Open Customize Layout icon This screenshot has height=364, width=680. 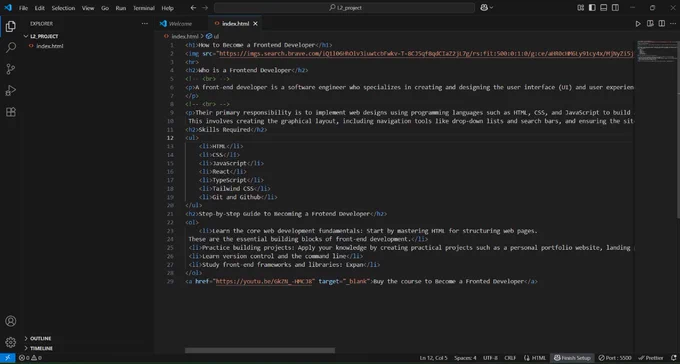(x=581, y=7)
